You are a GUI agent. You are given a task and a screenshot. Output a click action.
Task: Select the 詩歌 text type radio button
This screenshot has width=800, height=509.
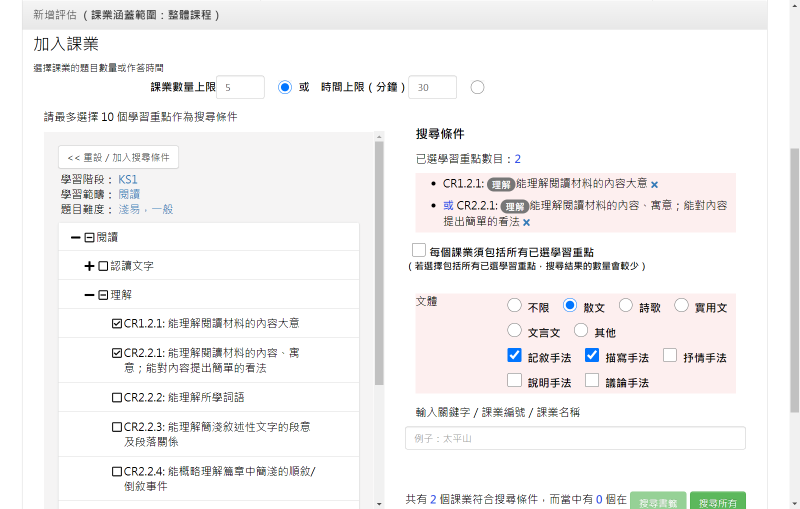point(626,305)
